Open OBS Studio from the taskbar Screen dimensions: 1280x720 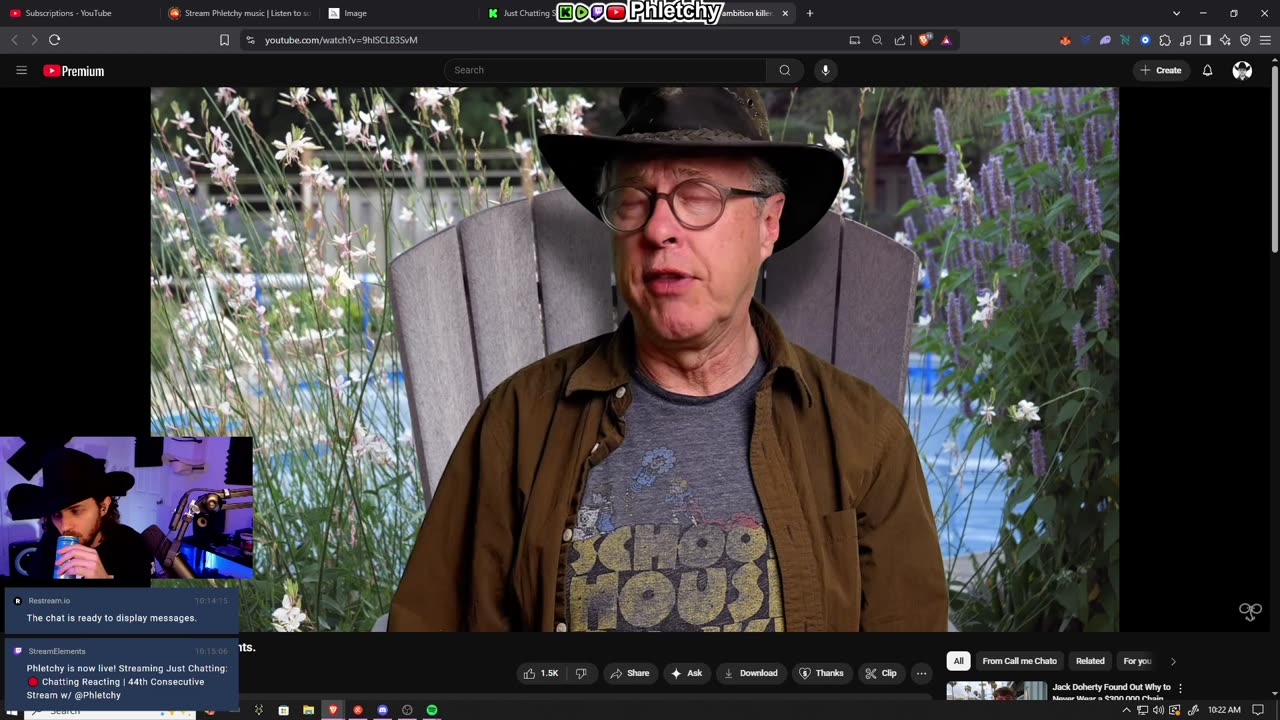coord(407,710)
